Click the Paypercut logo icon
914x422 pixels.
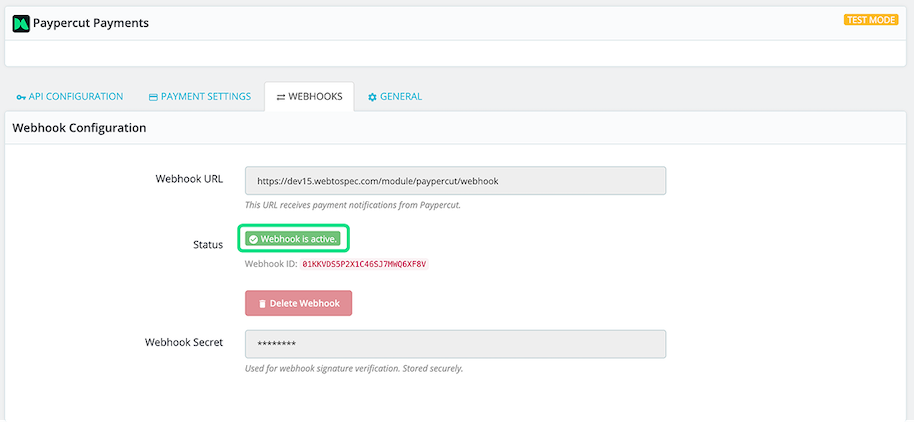(21, 23)
